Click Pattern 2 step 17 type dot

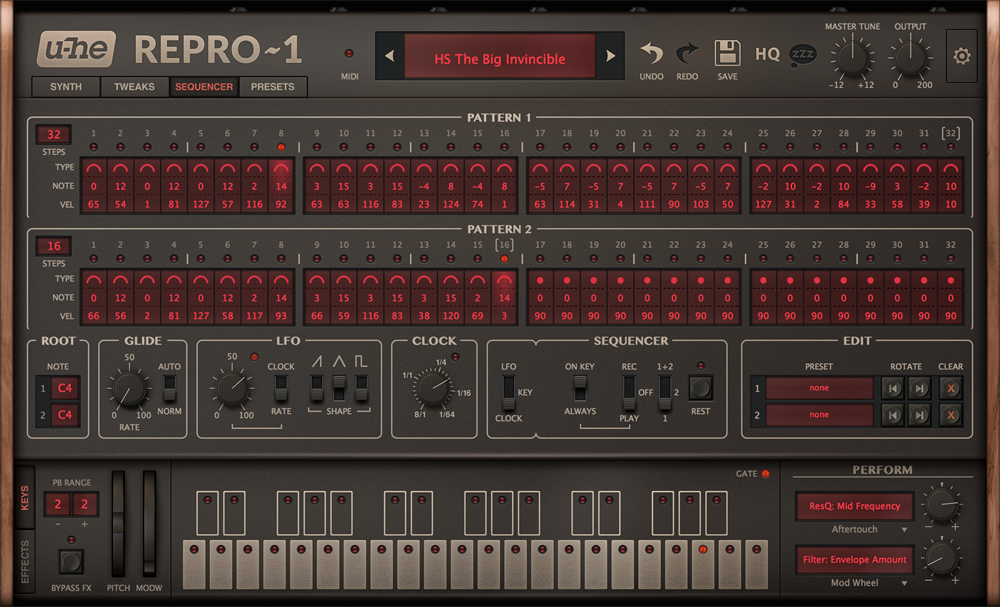point(540,280)
